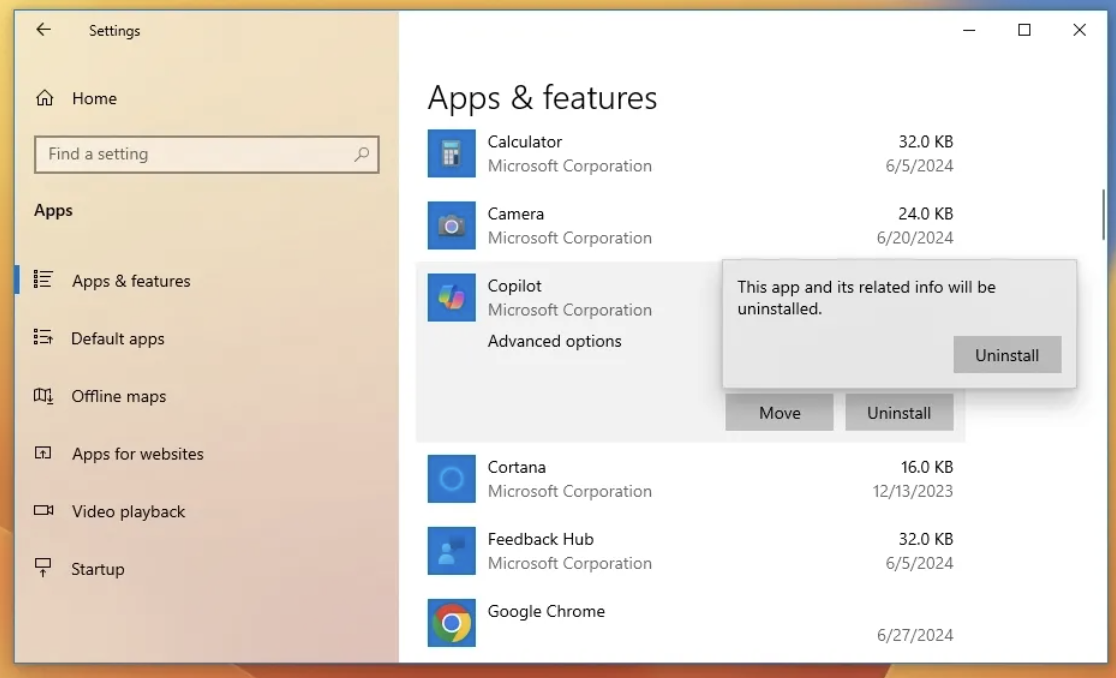Click the vertical scrollbar of apps list
This screenshot has height=678, width=1116.
click(1104, 214)
